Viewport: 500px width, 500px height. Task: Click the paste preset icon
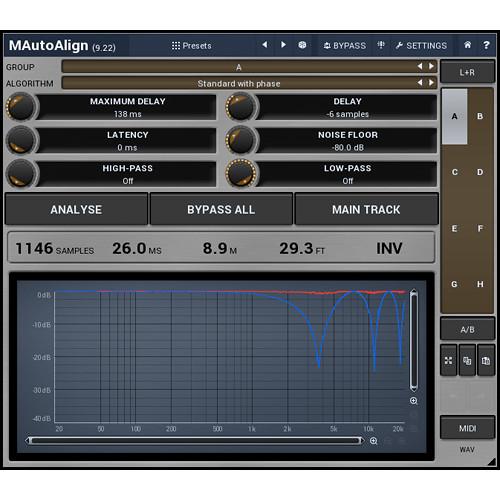coord(486,361)
